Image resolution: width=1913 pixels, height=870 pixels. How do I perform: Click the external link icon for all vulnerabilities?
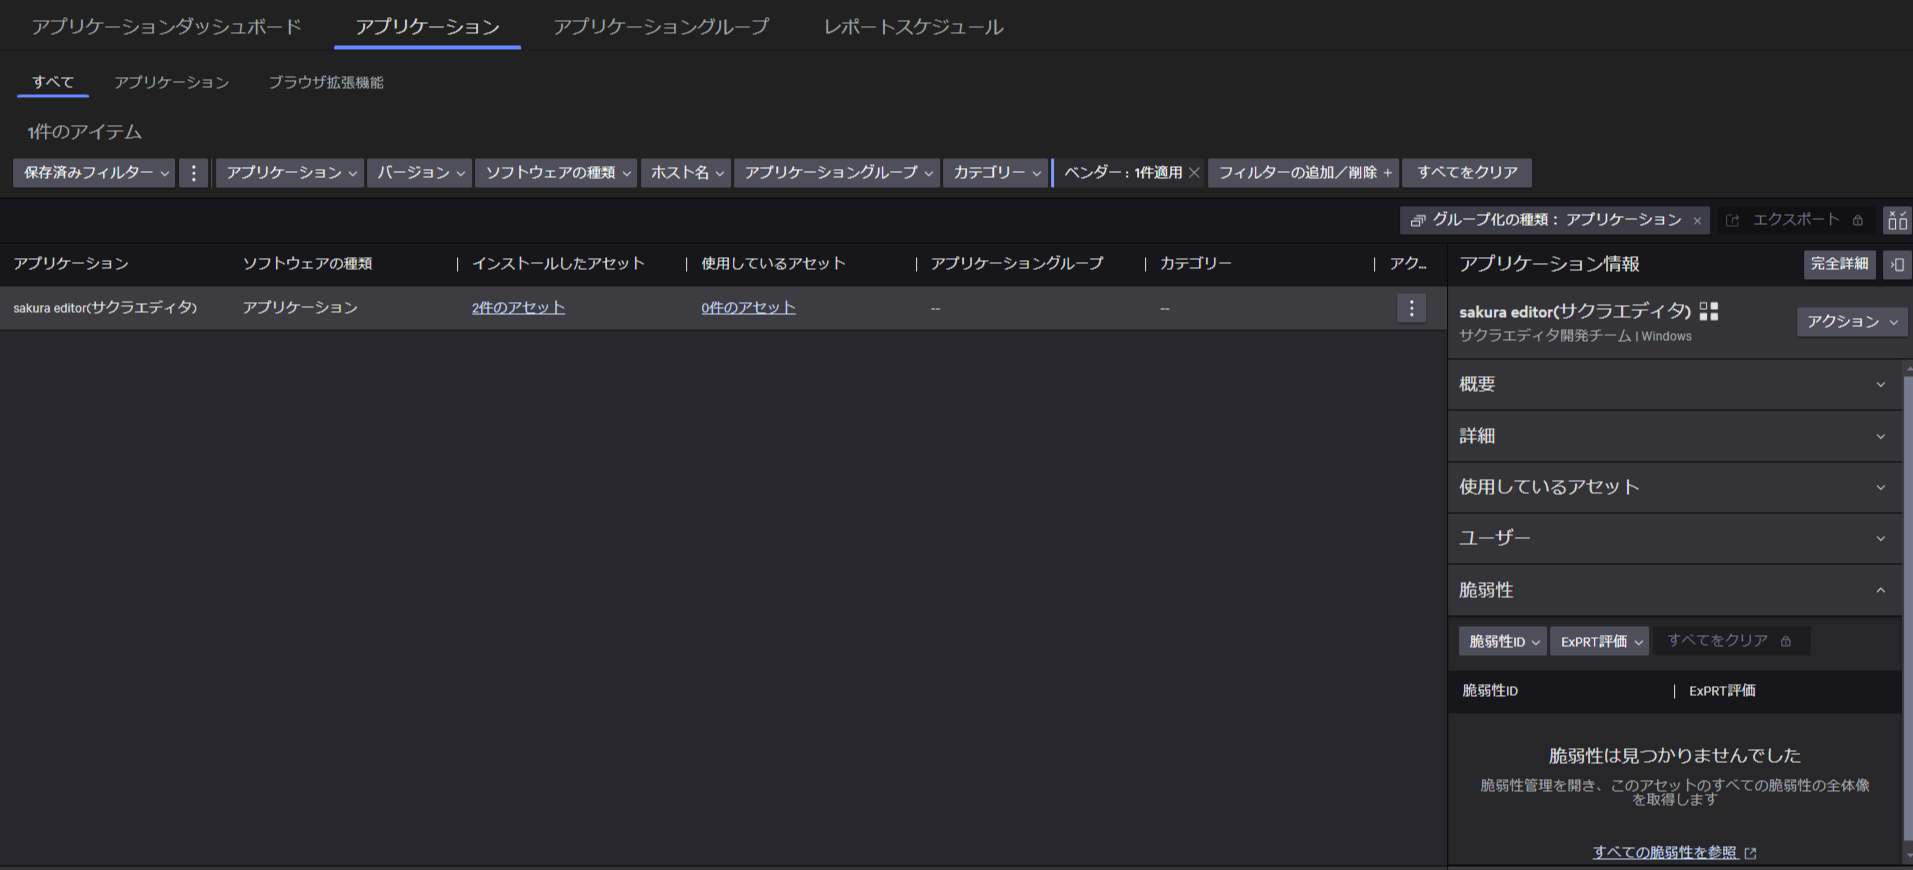pos(1750,853)
